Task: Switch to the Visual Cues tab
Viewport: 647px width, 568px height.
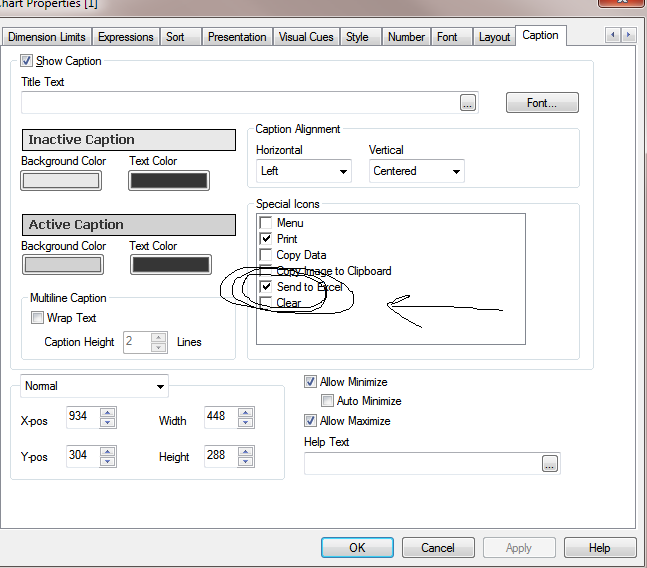Action: [x=306, y=37]
